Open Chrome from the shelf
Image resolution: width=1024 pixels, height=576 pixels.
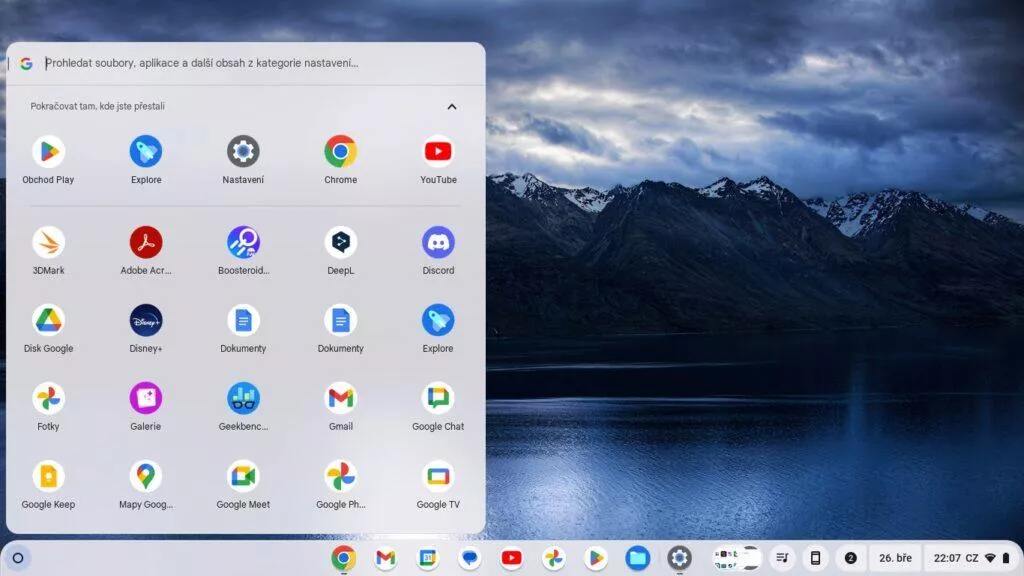344,558
